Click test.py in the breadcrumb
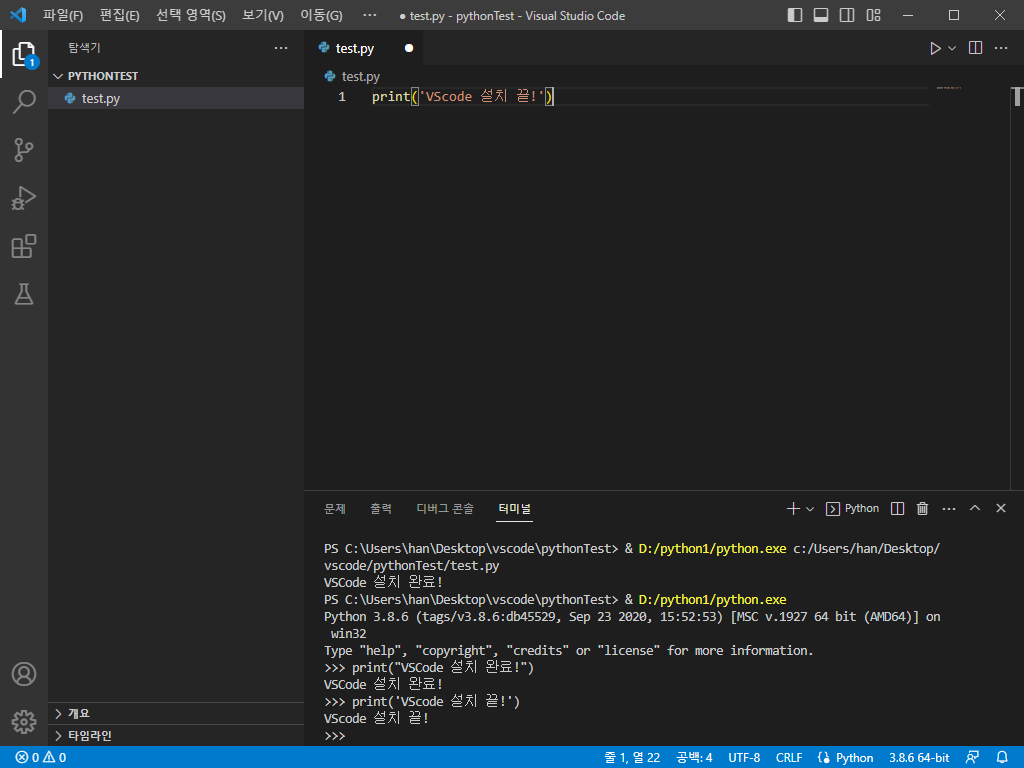The height and width of the screenshot is (768, 1024). (360, 76)
